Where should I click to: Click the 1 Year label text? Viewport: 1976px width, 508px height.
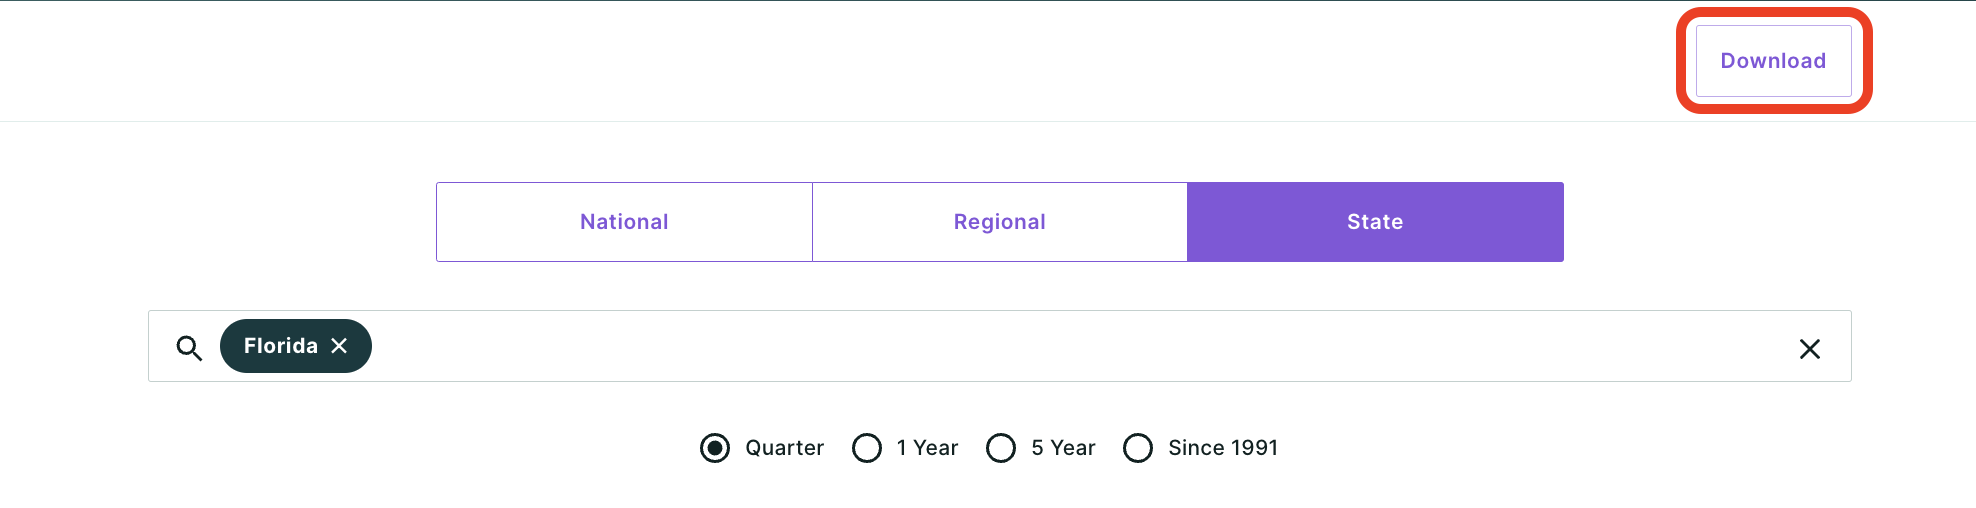pyautogui.click(x=928, y=448)
